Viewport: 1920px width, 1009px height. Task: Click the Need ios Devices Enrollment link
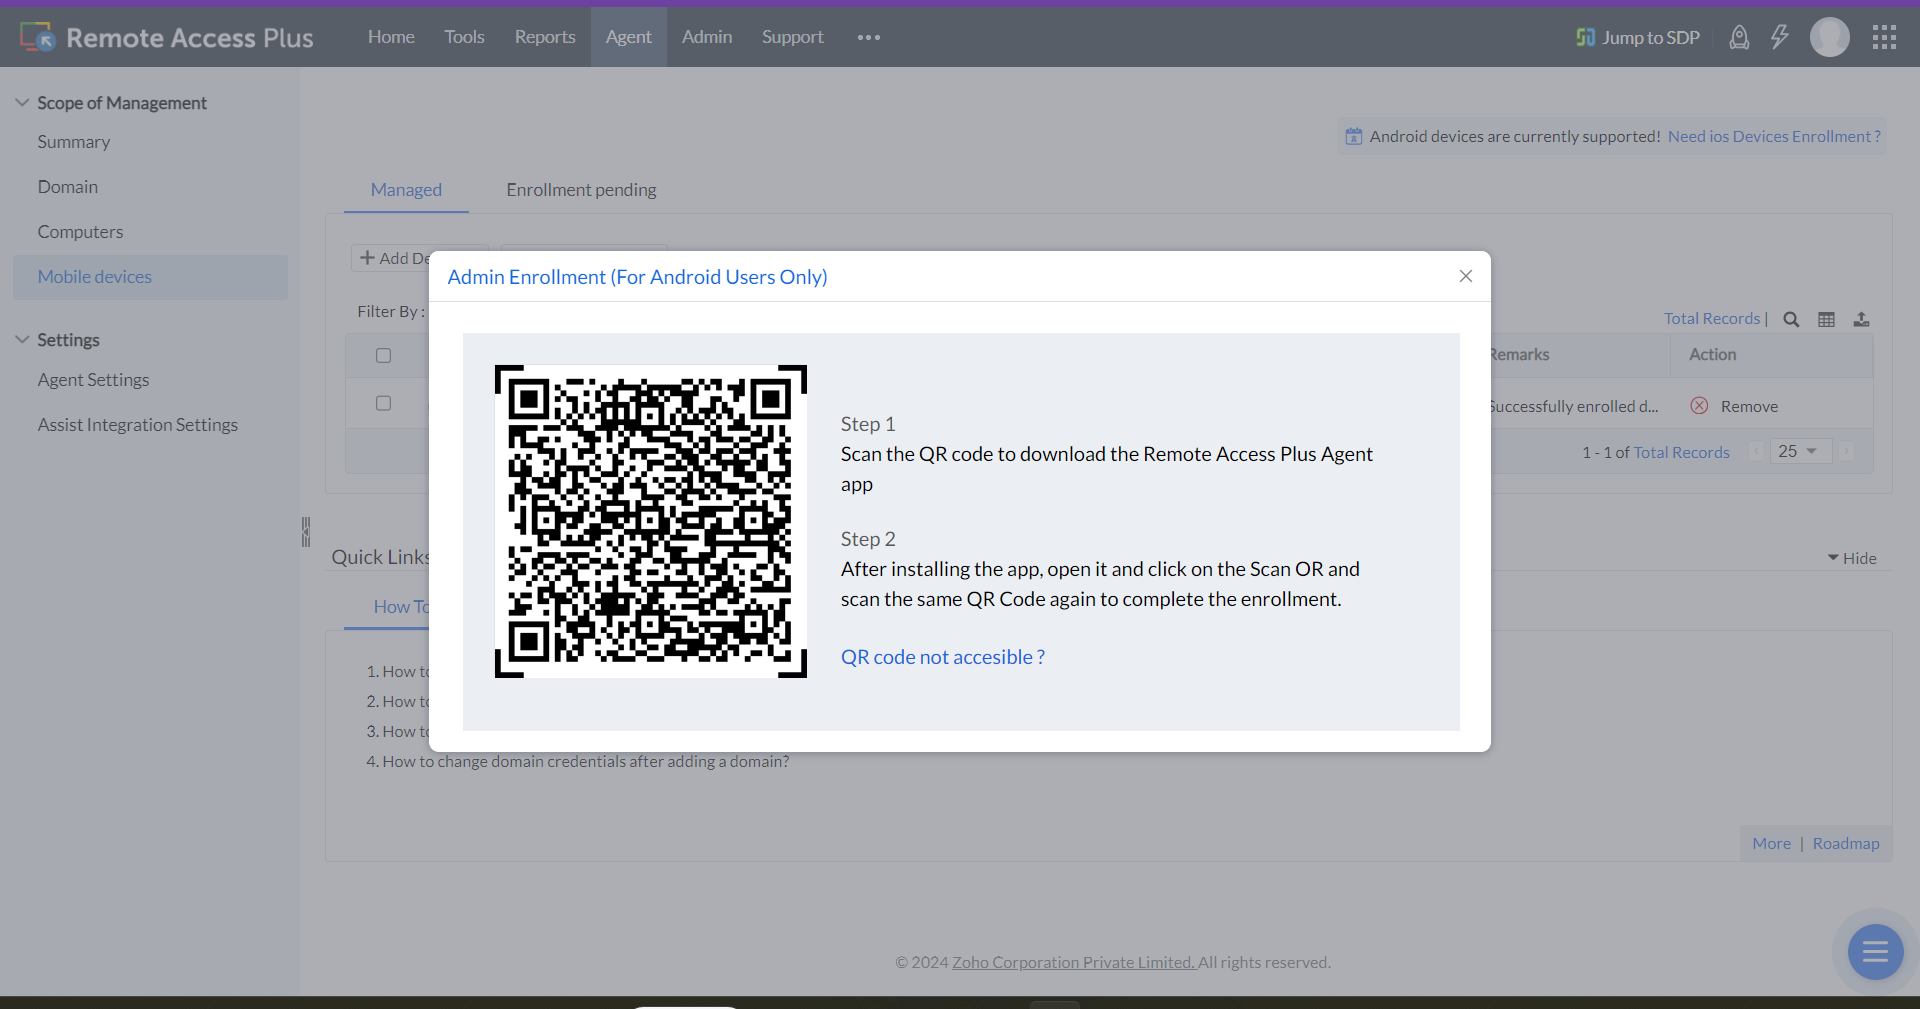click(x=1774, y=136)
